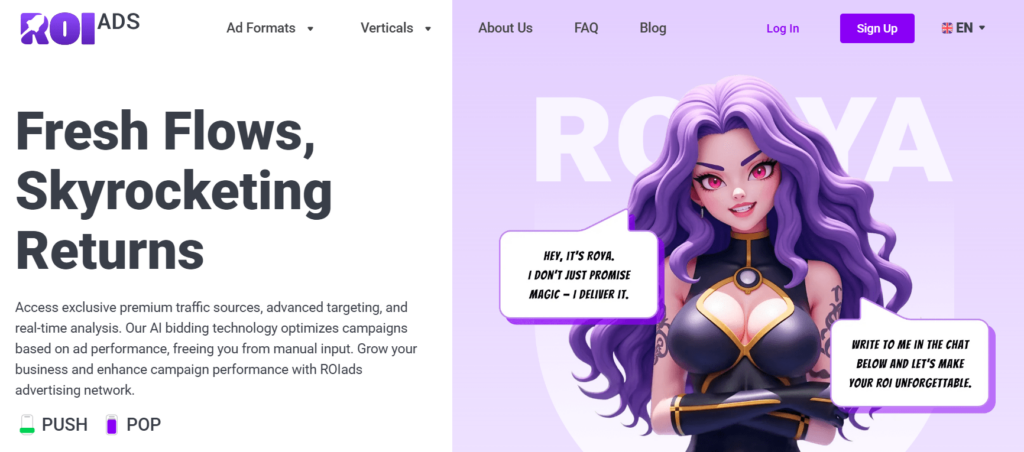Expand the Ad Formats dropdown arrow
Screen dimensions: 1024x452
310,29
